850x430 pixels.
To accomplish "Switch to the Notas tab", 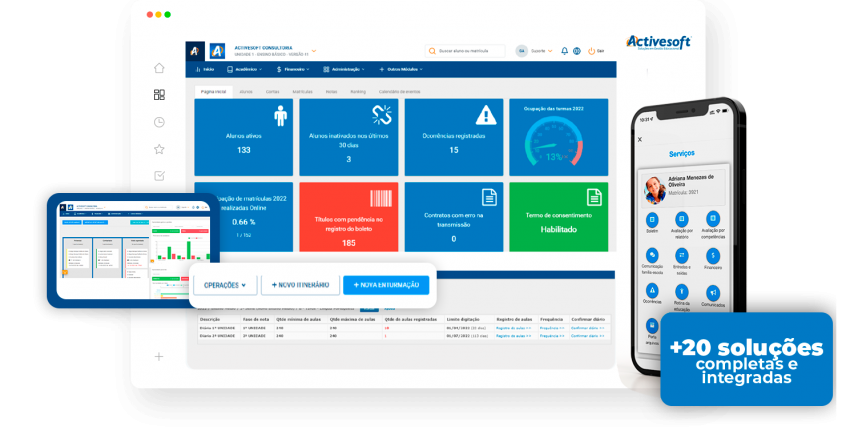I will pyautogui.click(x=331, y=92).
